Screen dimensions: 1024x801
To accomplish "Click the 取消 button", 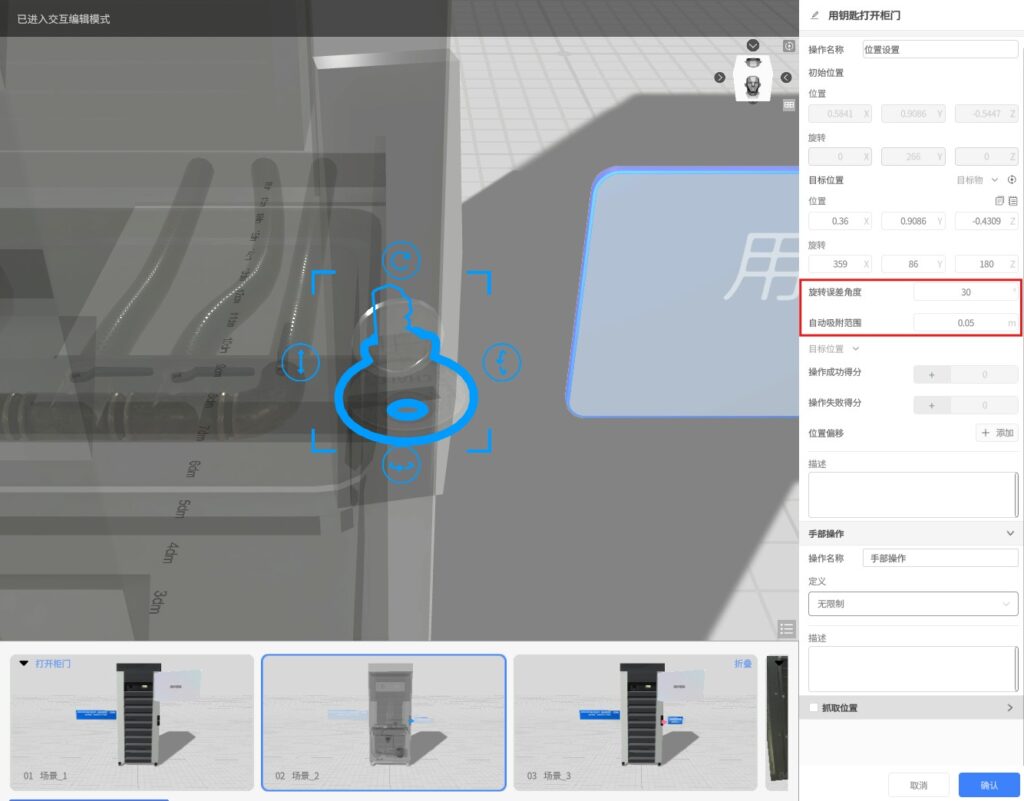I will coord(918,785).
